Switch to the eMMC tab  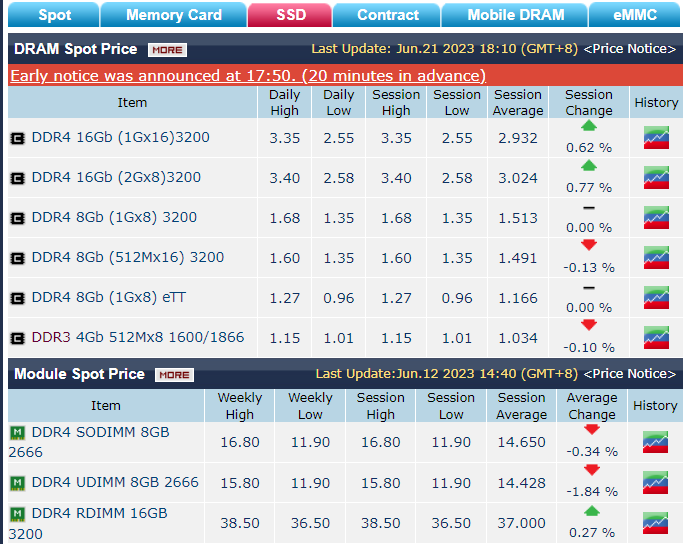[635, 15]
